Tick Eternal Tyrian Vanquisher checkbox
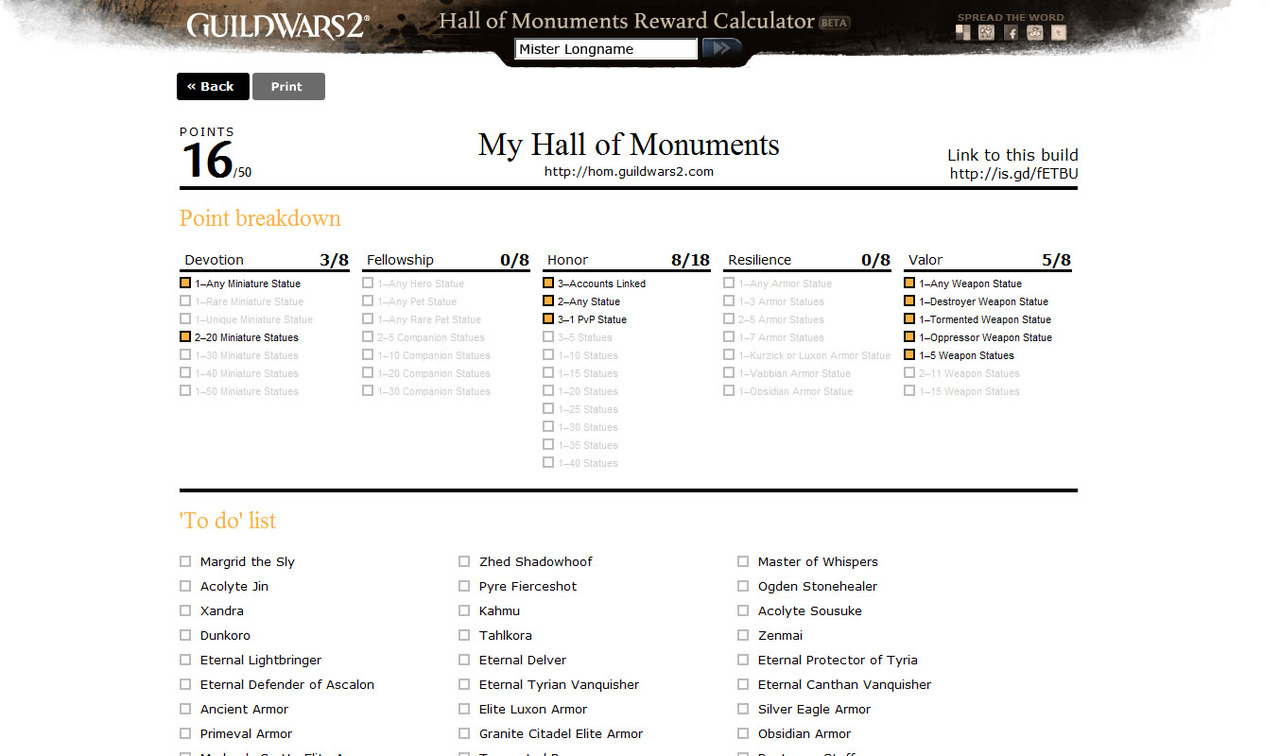 click(x=464, y=684)
